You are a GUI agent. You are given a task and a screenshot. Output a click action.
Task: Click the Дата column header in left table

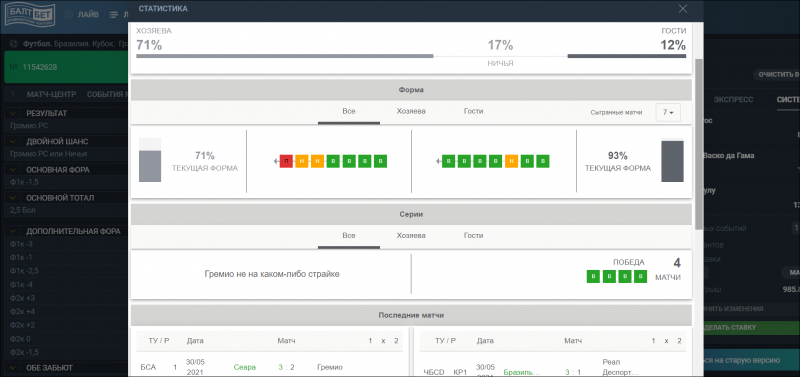coord(195,341)
